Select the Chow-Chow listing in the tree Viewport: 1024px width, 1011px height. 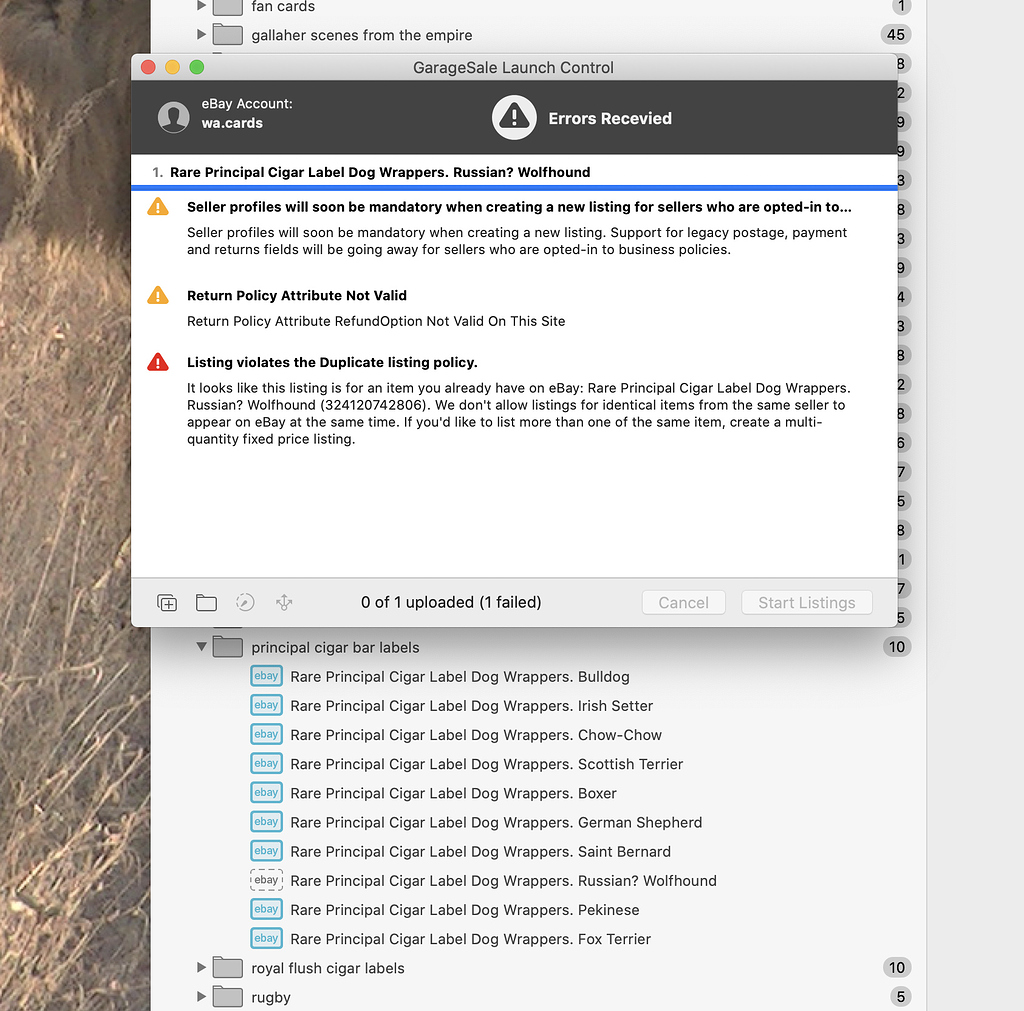click(476, 735)
